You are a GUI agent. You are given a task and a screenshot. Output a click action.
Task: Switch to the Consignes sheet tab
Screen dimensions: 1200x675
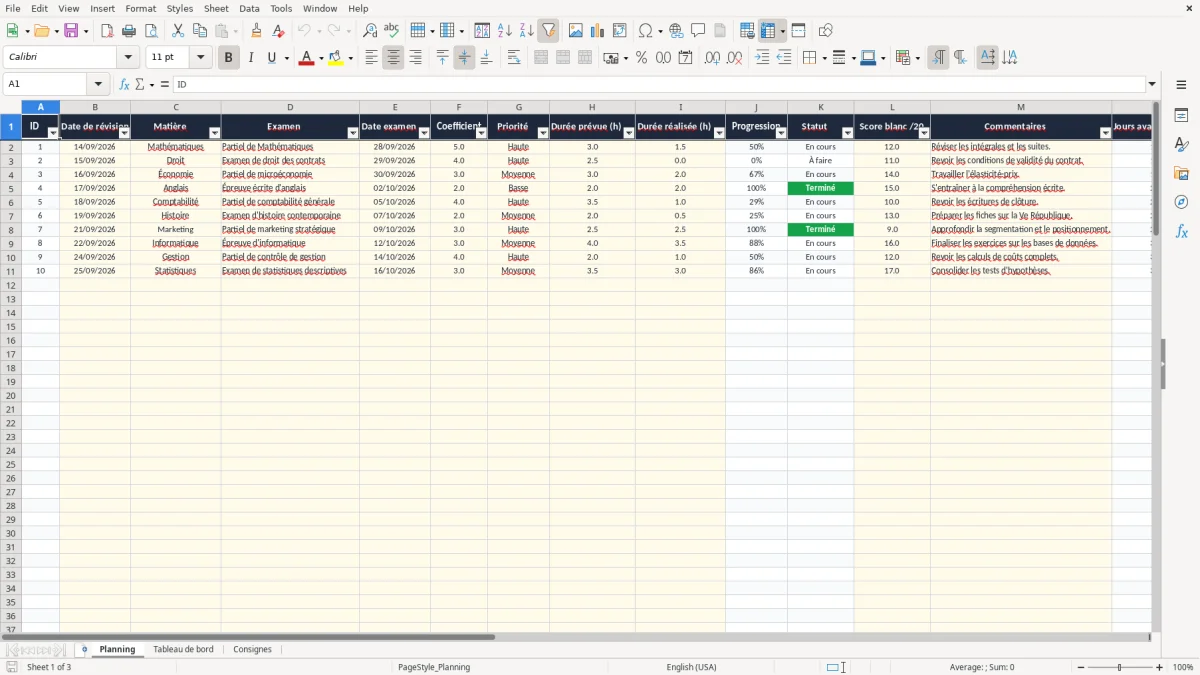(252, 649)
